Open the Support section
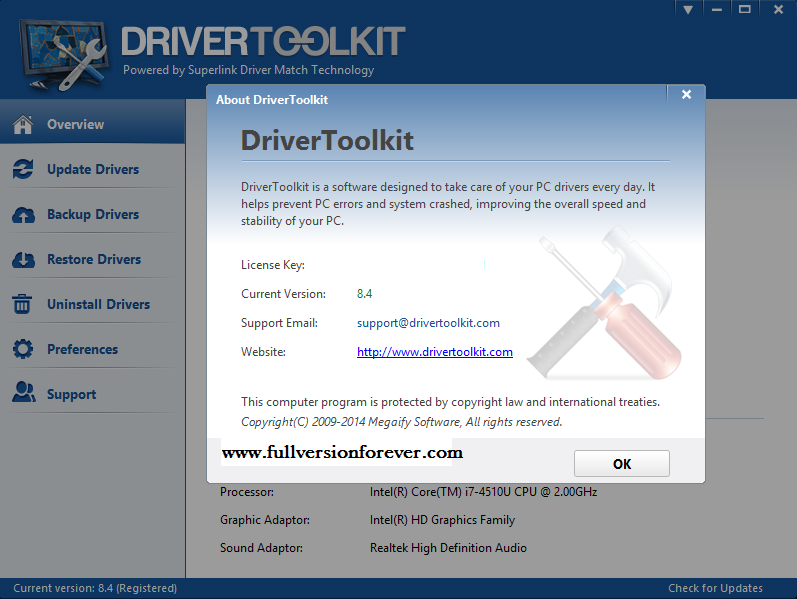Screen dimensions: 797x599 93,394
